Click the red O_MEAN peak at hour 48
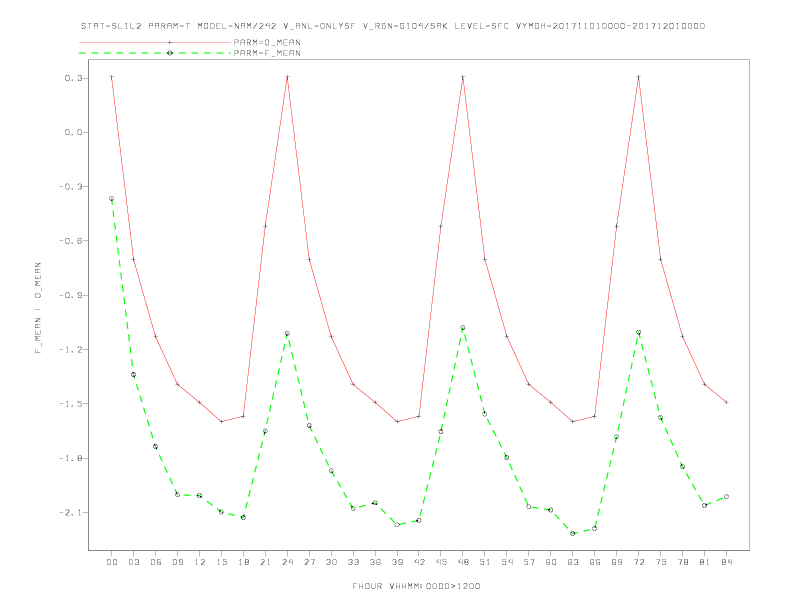792x612 pixels. tap(463, 77)
